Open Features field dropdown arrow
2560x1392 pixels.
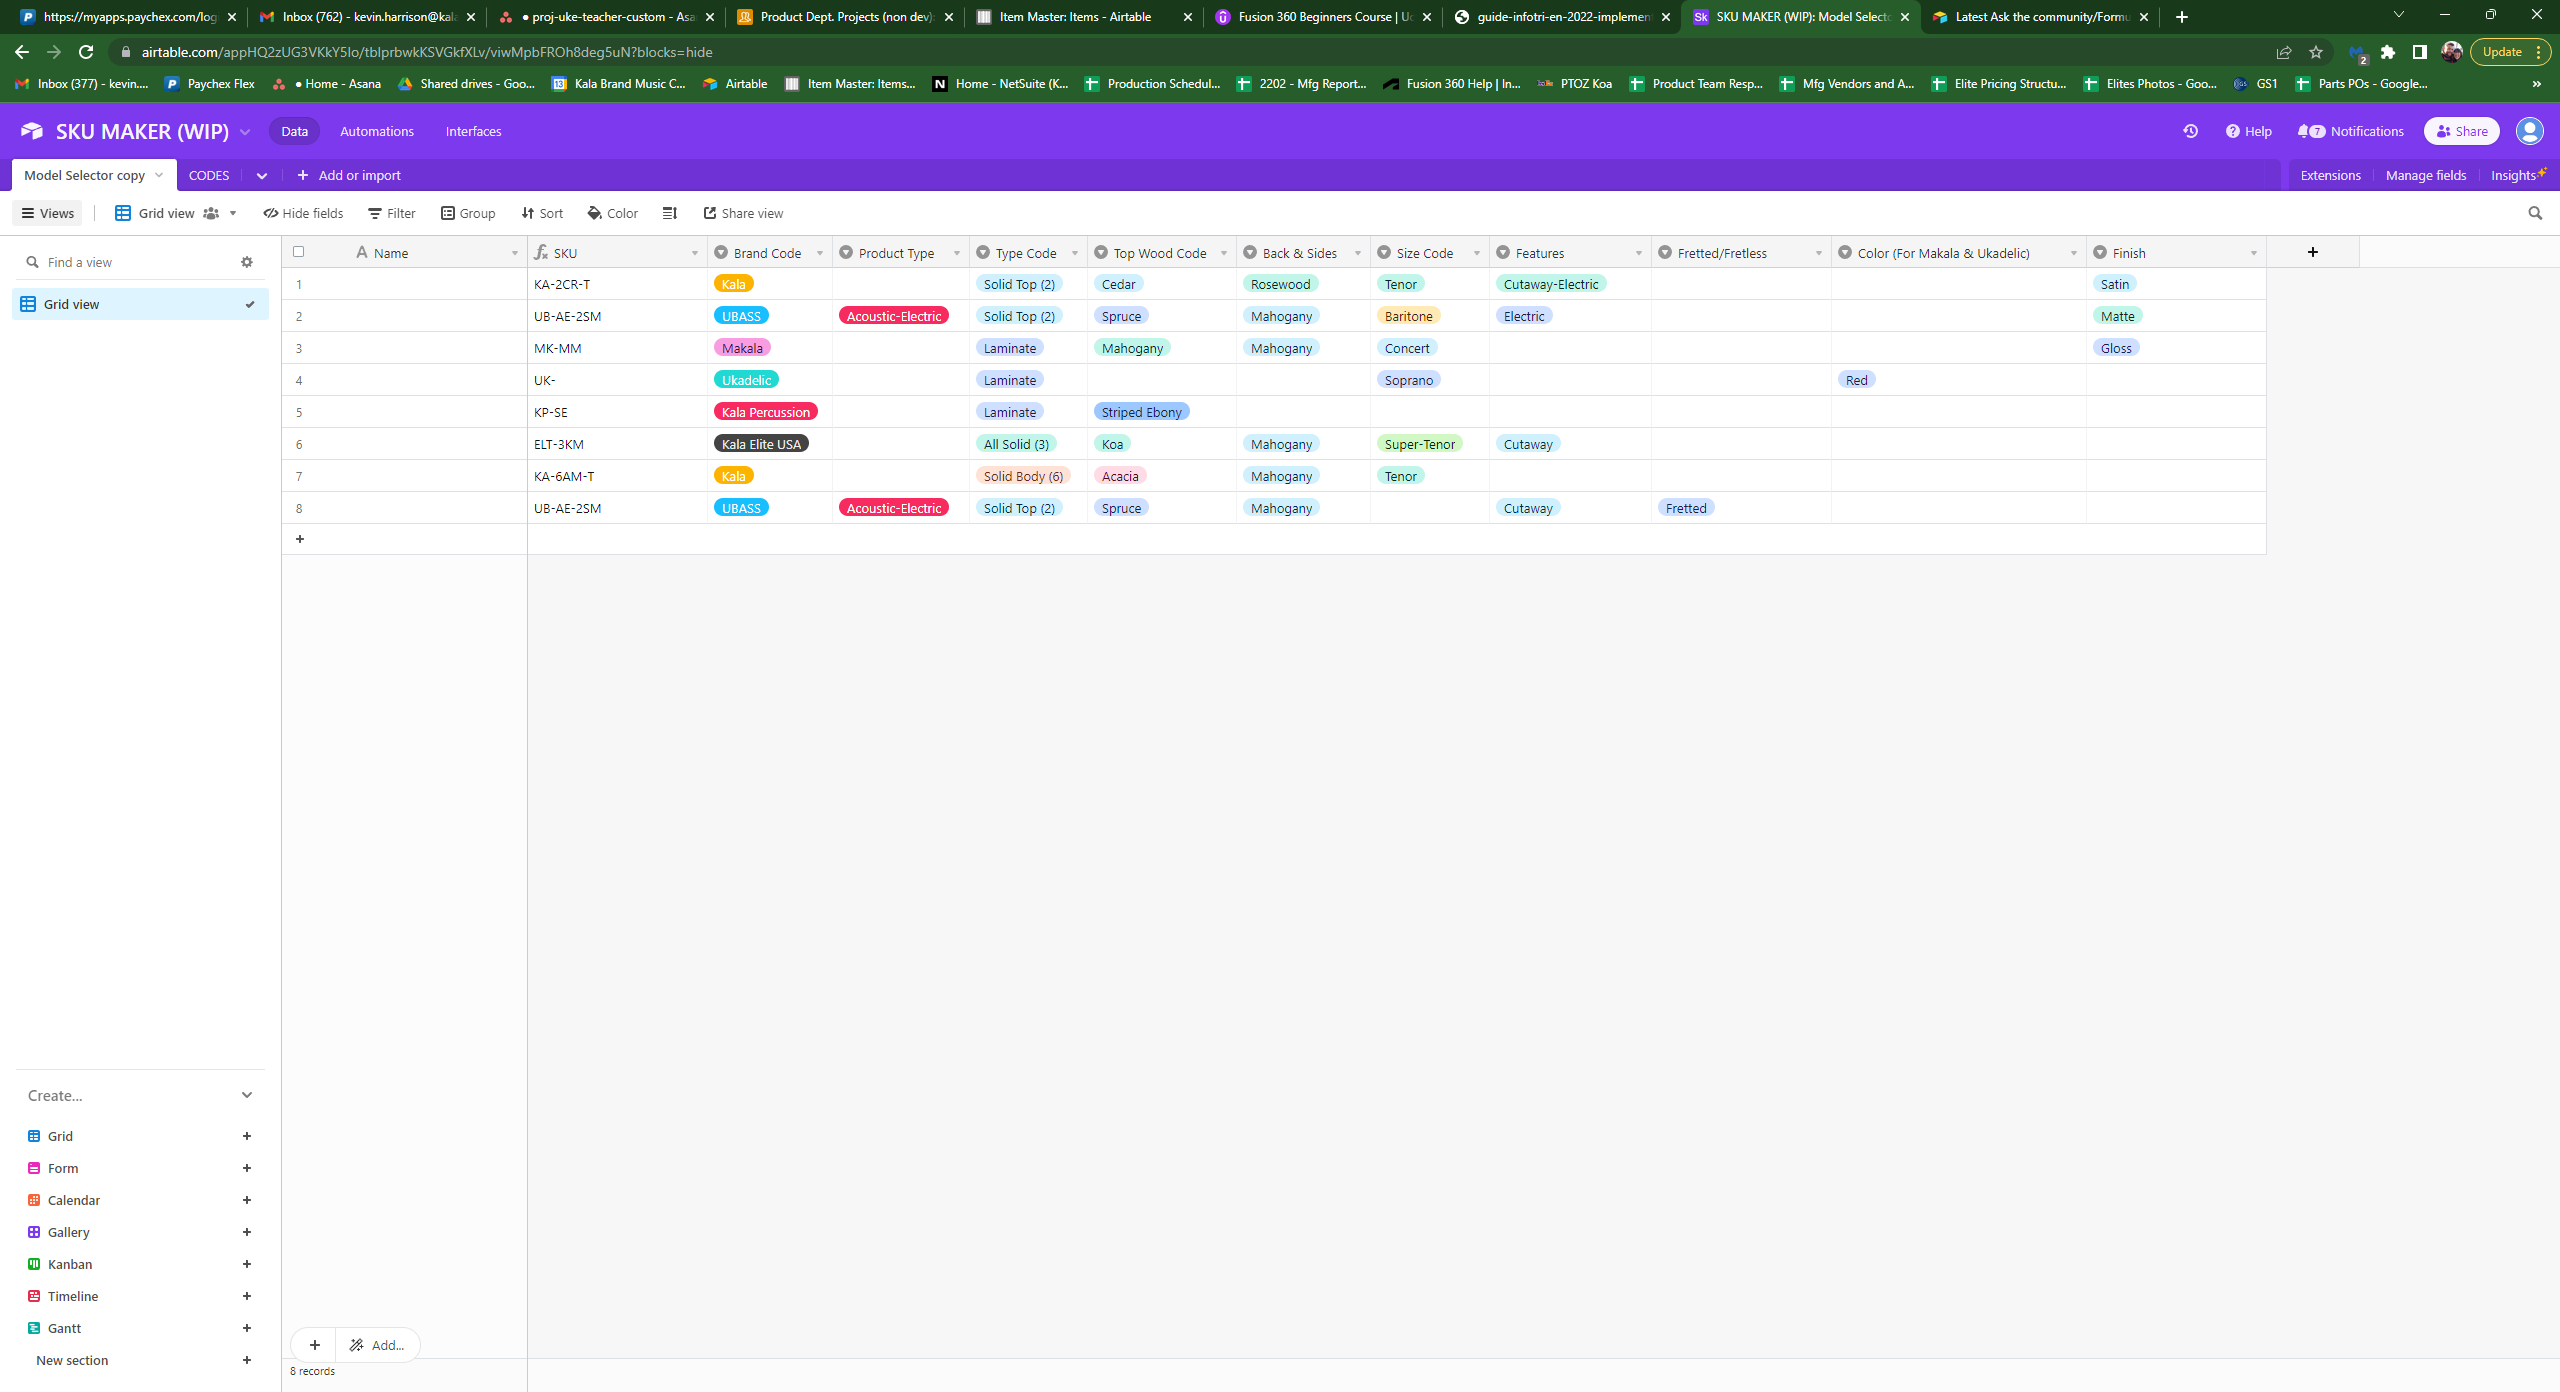point(1639,253)
